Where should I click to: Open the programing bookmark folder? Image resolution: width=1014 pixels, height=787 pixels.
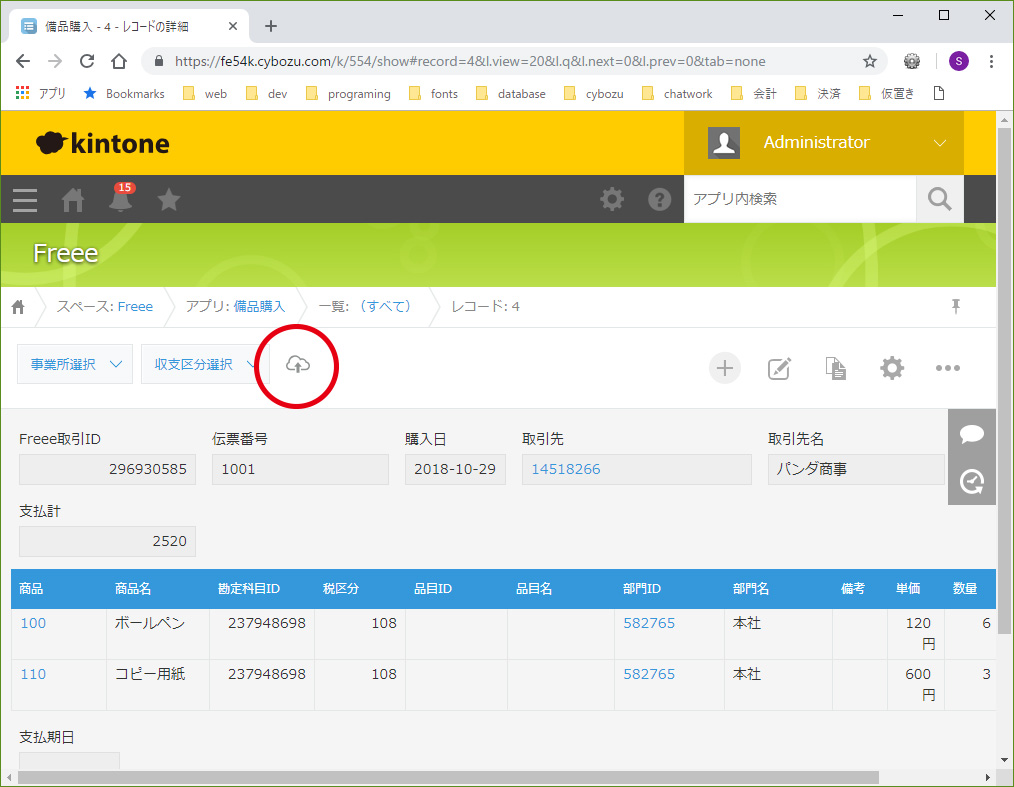click(348, 94)
